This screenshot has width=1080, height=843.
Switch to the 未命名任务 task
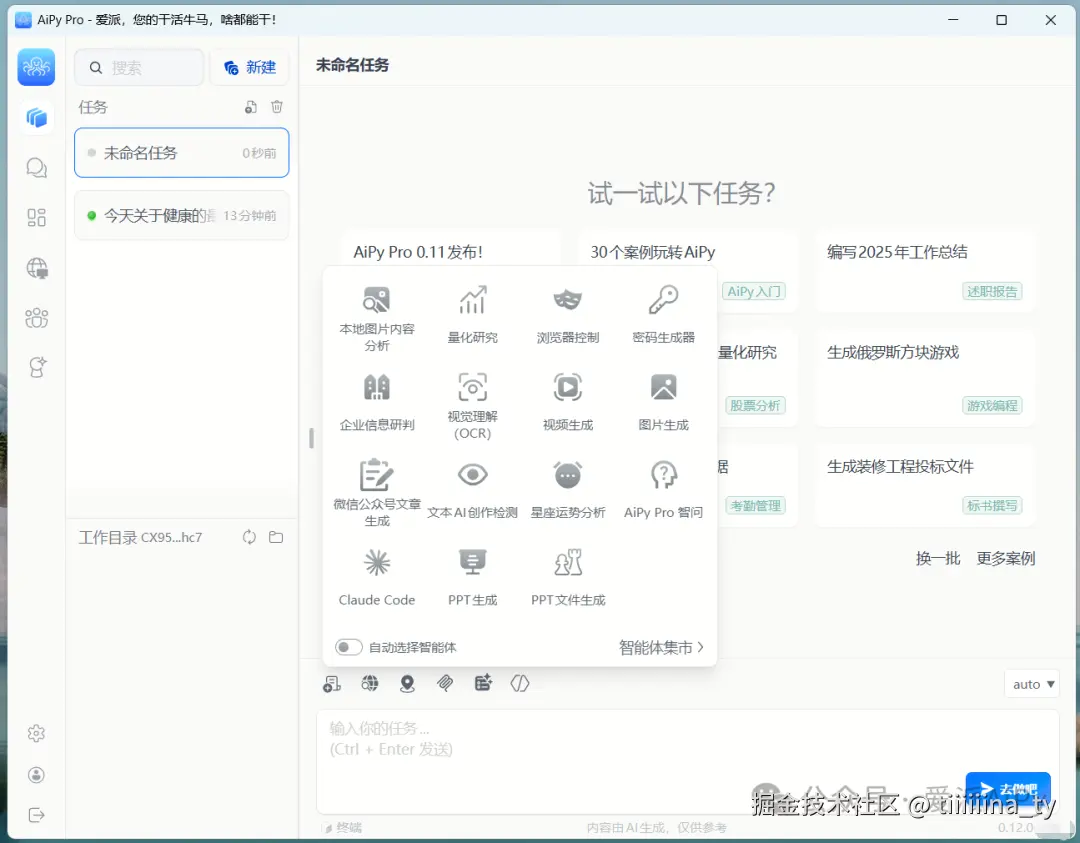(181, 152)
